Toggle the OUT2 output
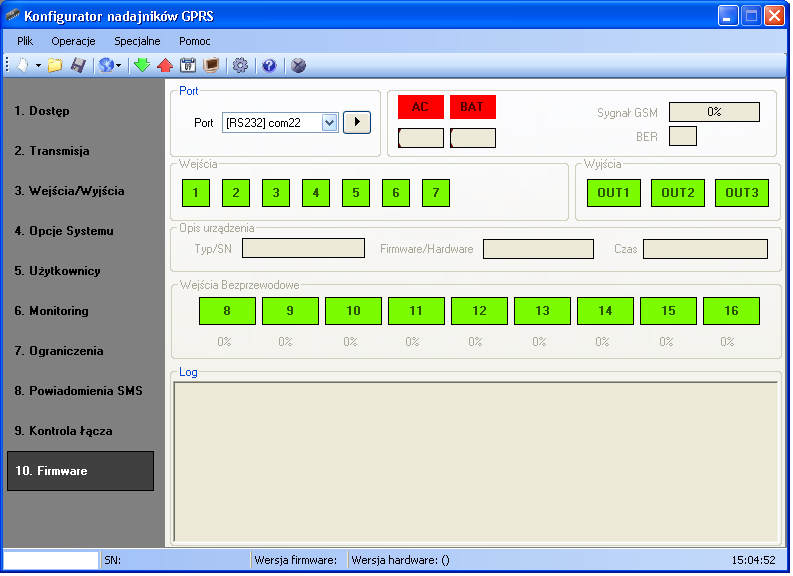The width and height of the screenshot is (793, 576). coord(678,193)
